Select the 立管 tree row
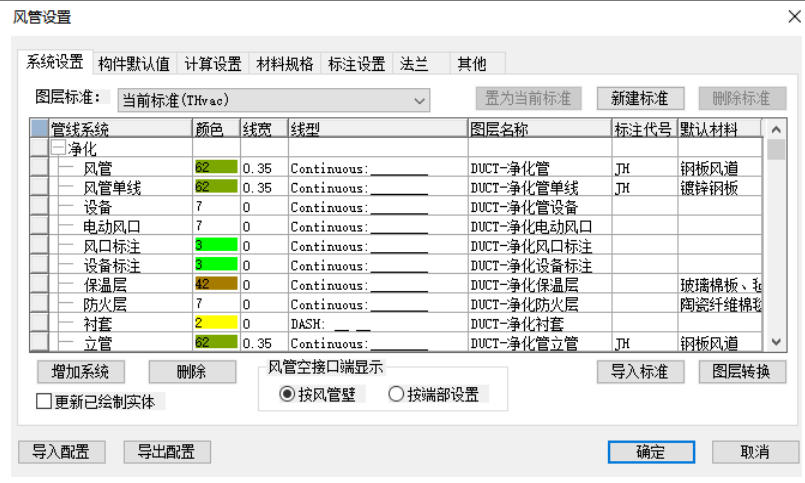 pos(98,343)
